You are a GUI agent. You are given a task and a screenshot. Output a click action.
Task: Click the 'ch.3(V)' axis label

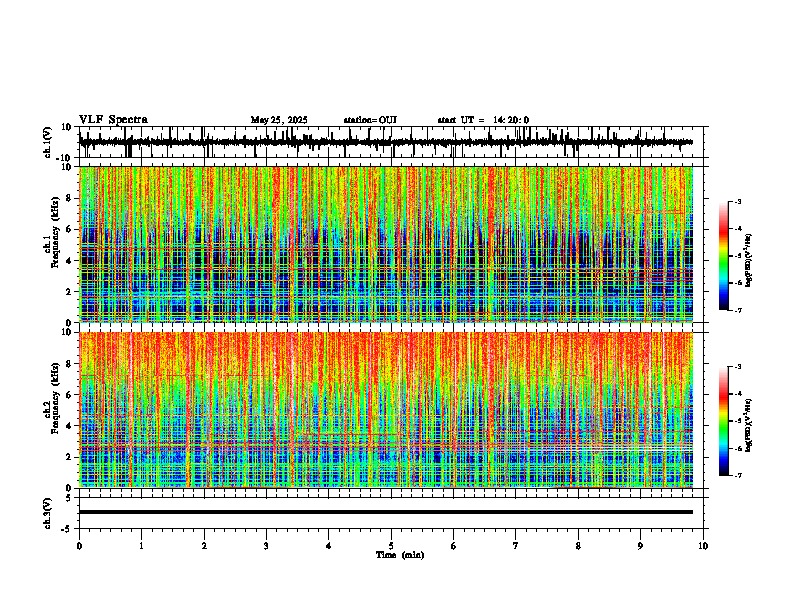[x=48, y=514]
